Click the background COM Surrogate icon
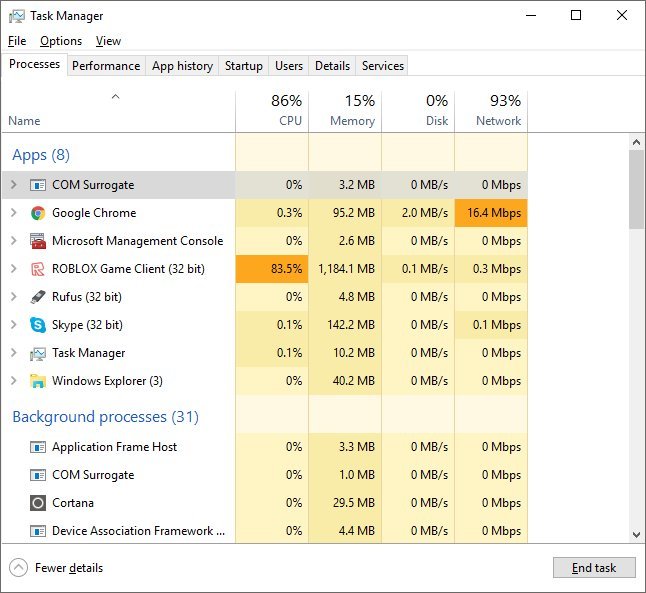Viewport: 646px width, 593px height. tap(38, 475)
